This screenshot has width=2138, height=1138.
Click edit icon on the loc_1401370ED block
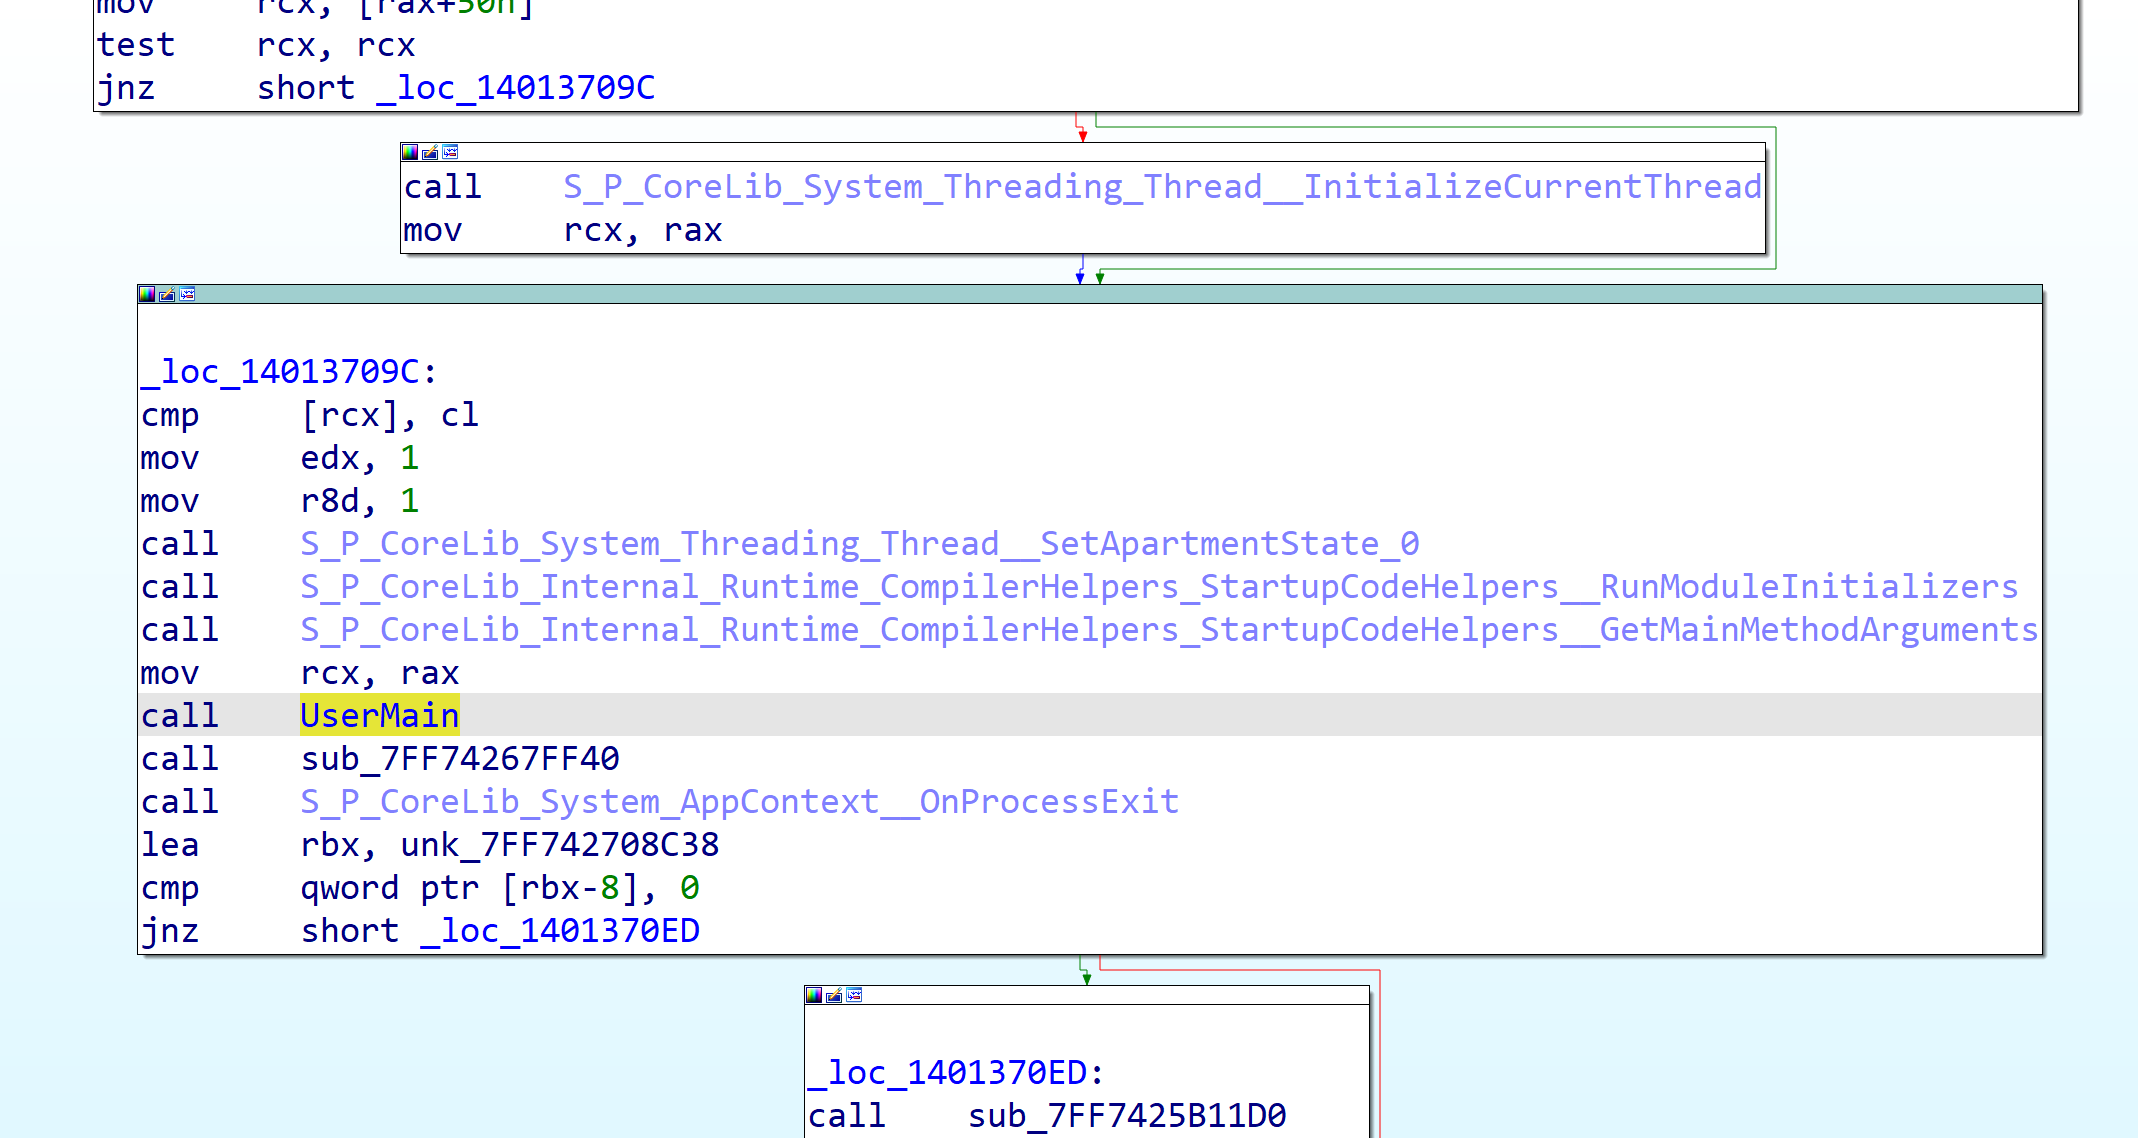pos(834,995)
